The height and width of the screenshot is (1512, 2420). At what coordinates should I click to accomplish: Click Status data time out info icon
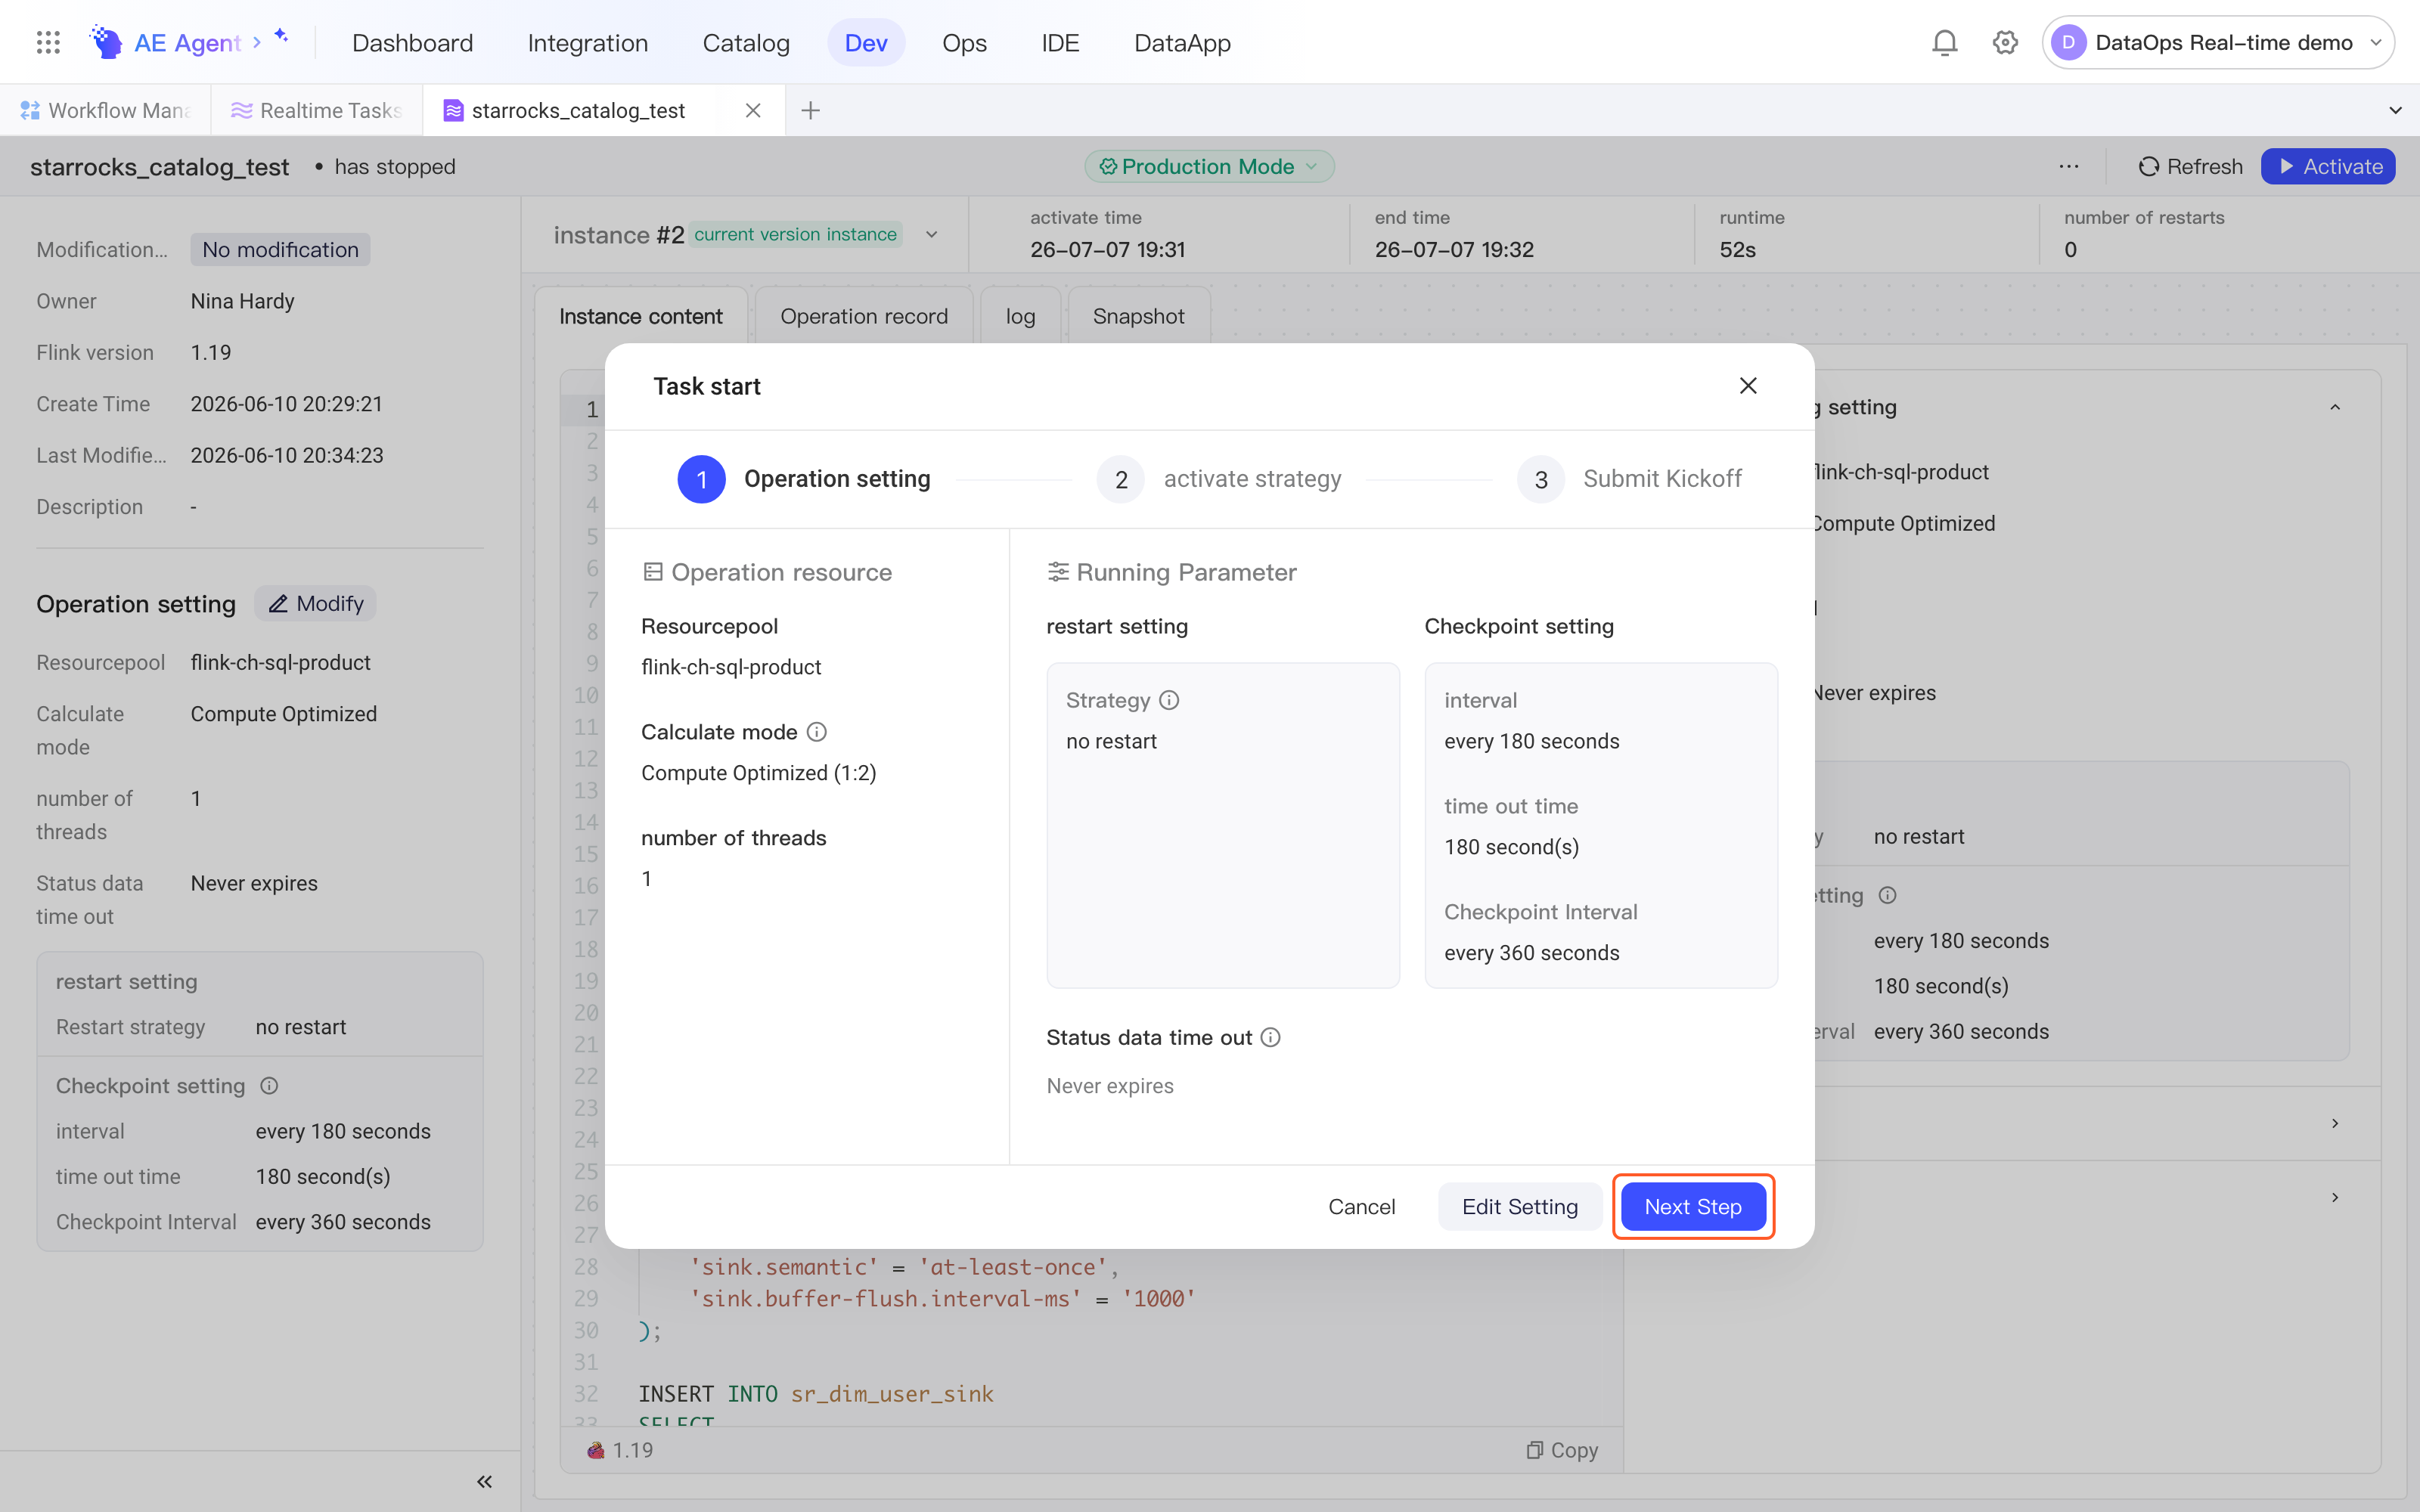coord(1270,1038)
